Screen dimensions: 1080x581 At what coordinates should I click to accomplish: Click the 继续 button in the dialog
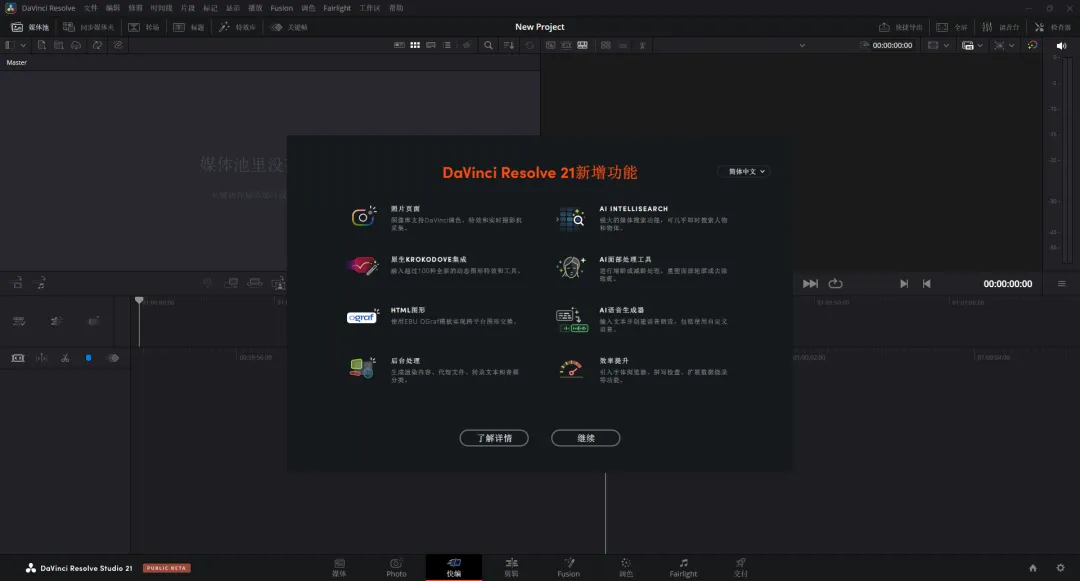(585, 438)
